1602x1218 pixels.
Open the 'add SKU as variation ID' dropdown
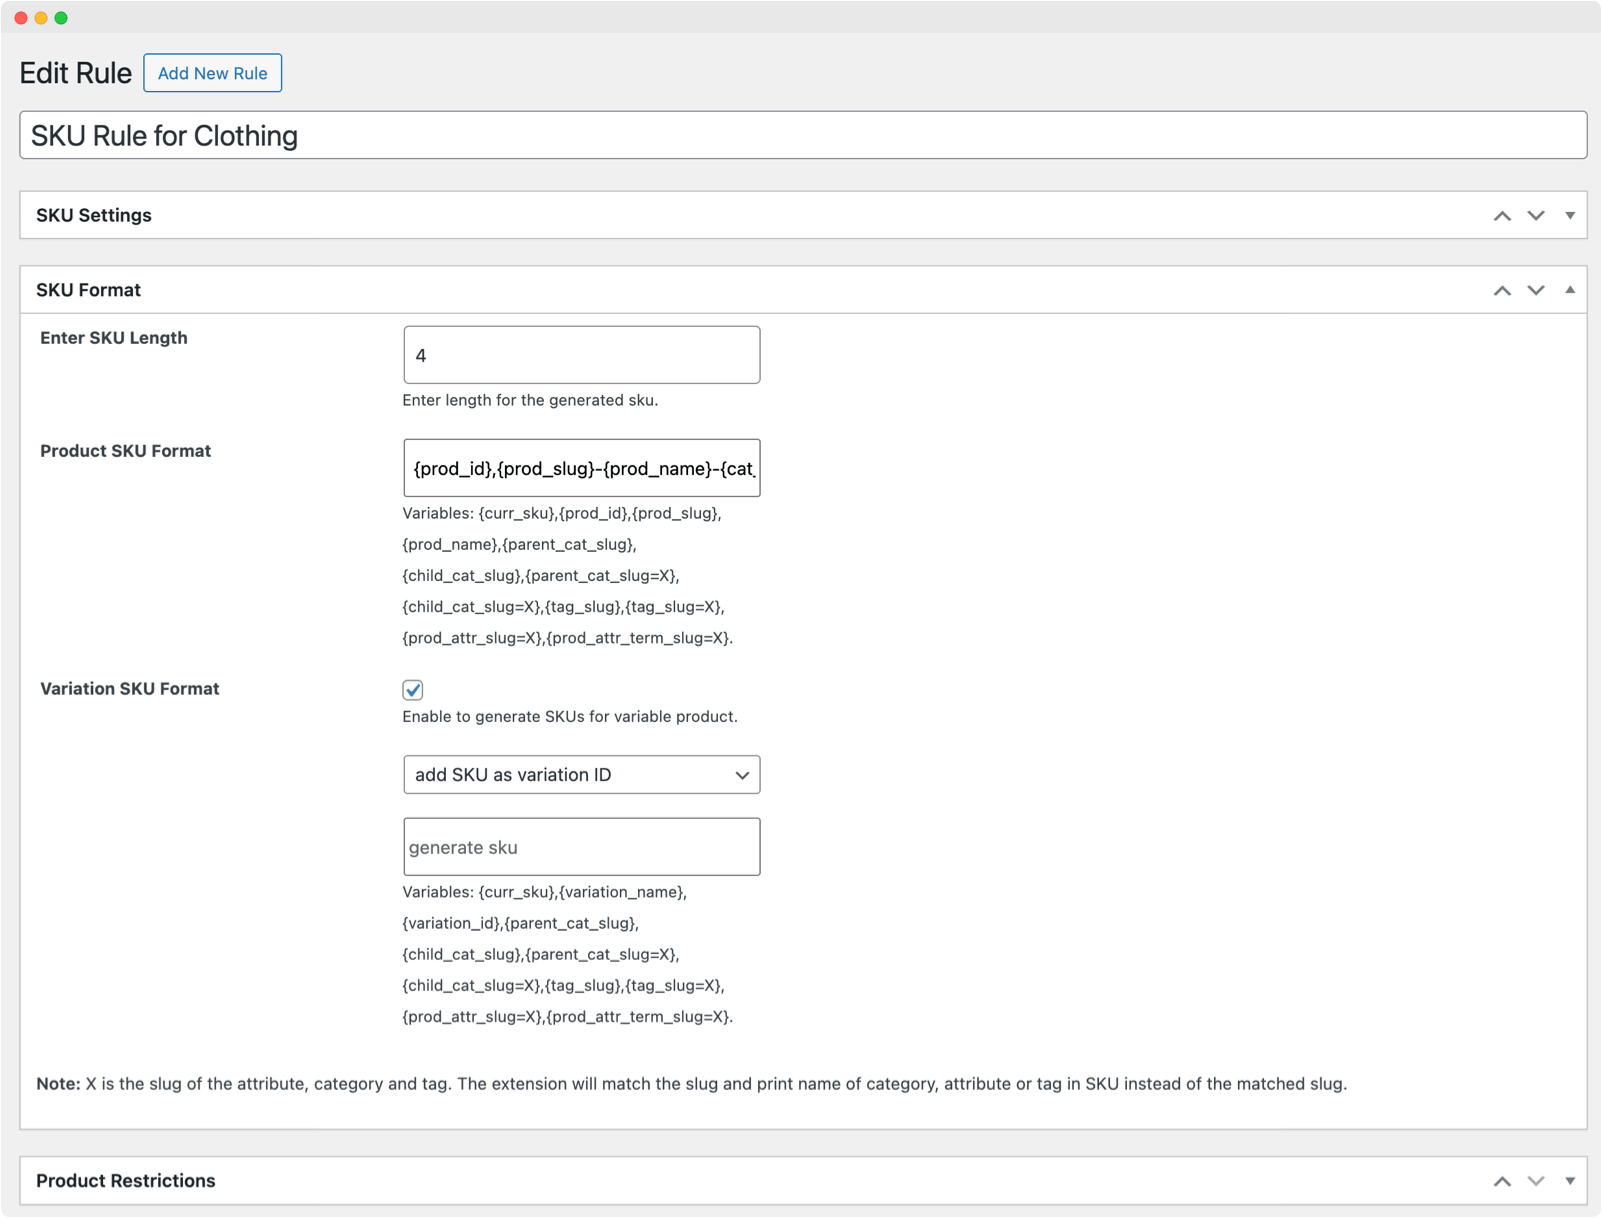581,774
